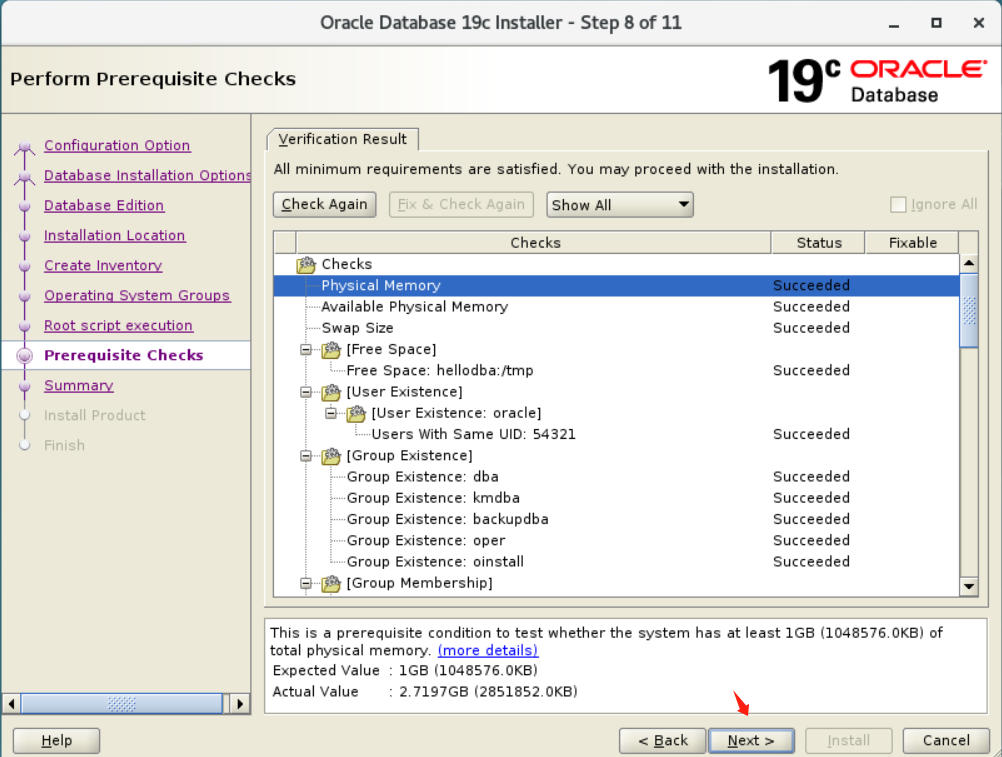1002x757 pixels.
Task: Click the Help button
Action: (56, 741)
